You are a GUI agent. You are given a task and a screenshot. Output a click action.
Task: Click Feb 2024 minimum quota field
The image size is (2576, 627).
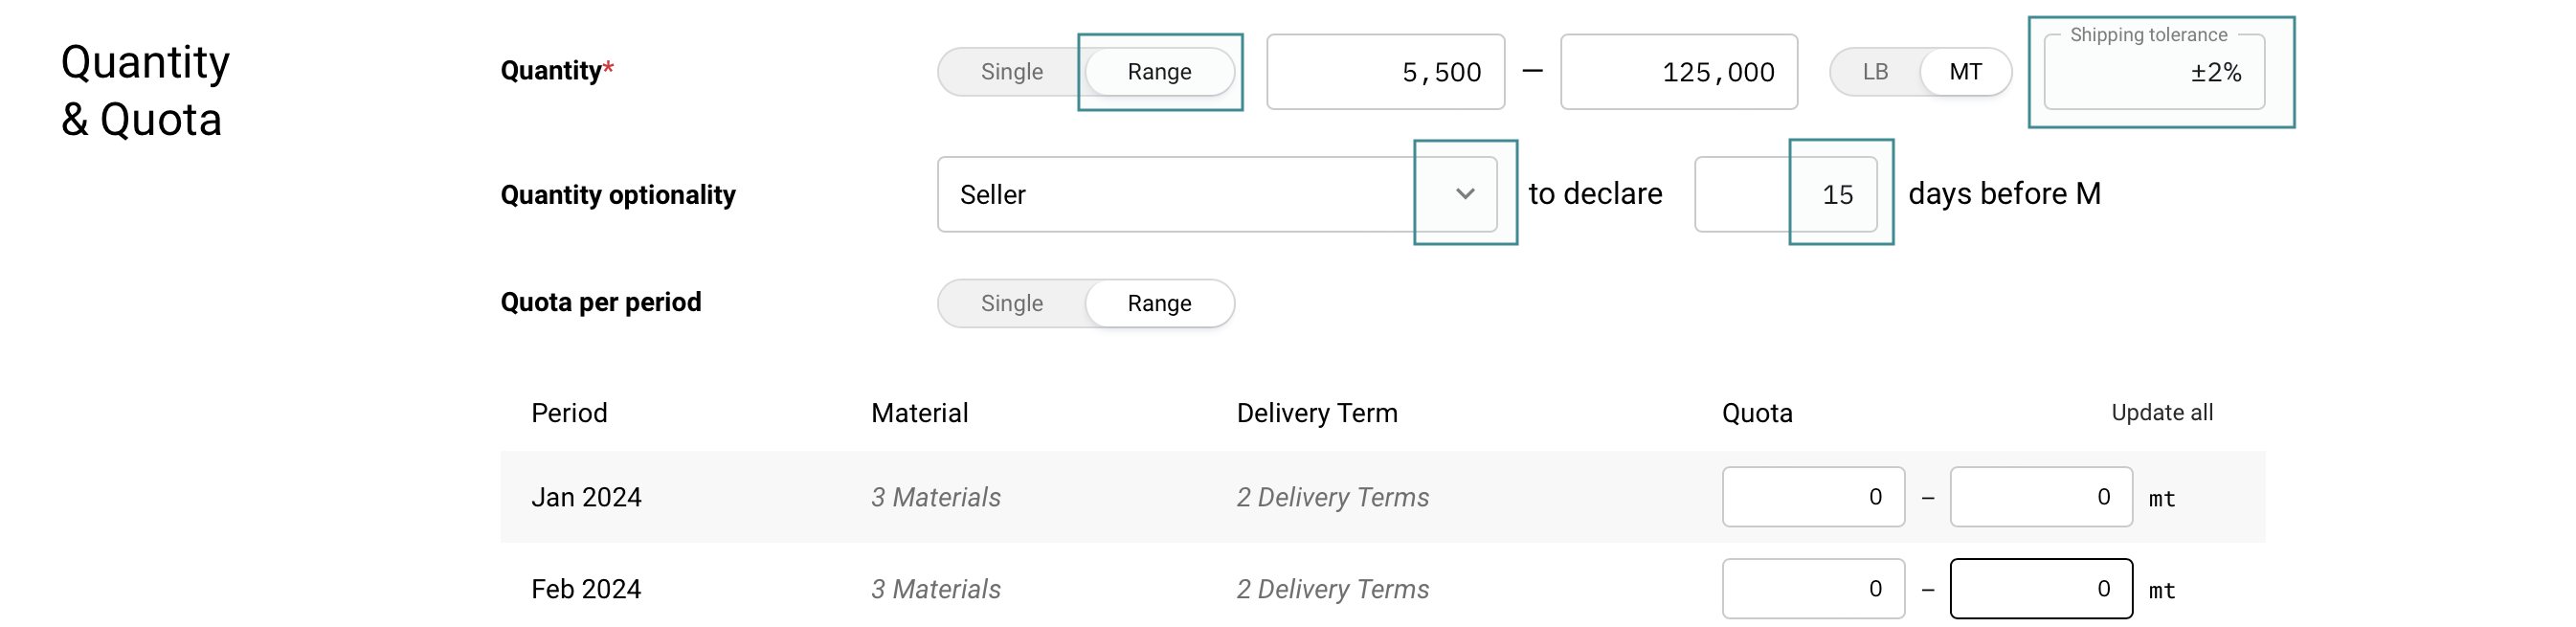[1812, 589]
